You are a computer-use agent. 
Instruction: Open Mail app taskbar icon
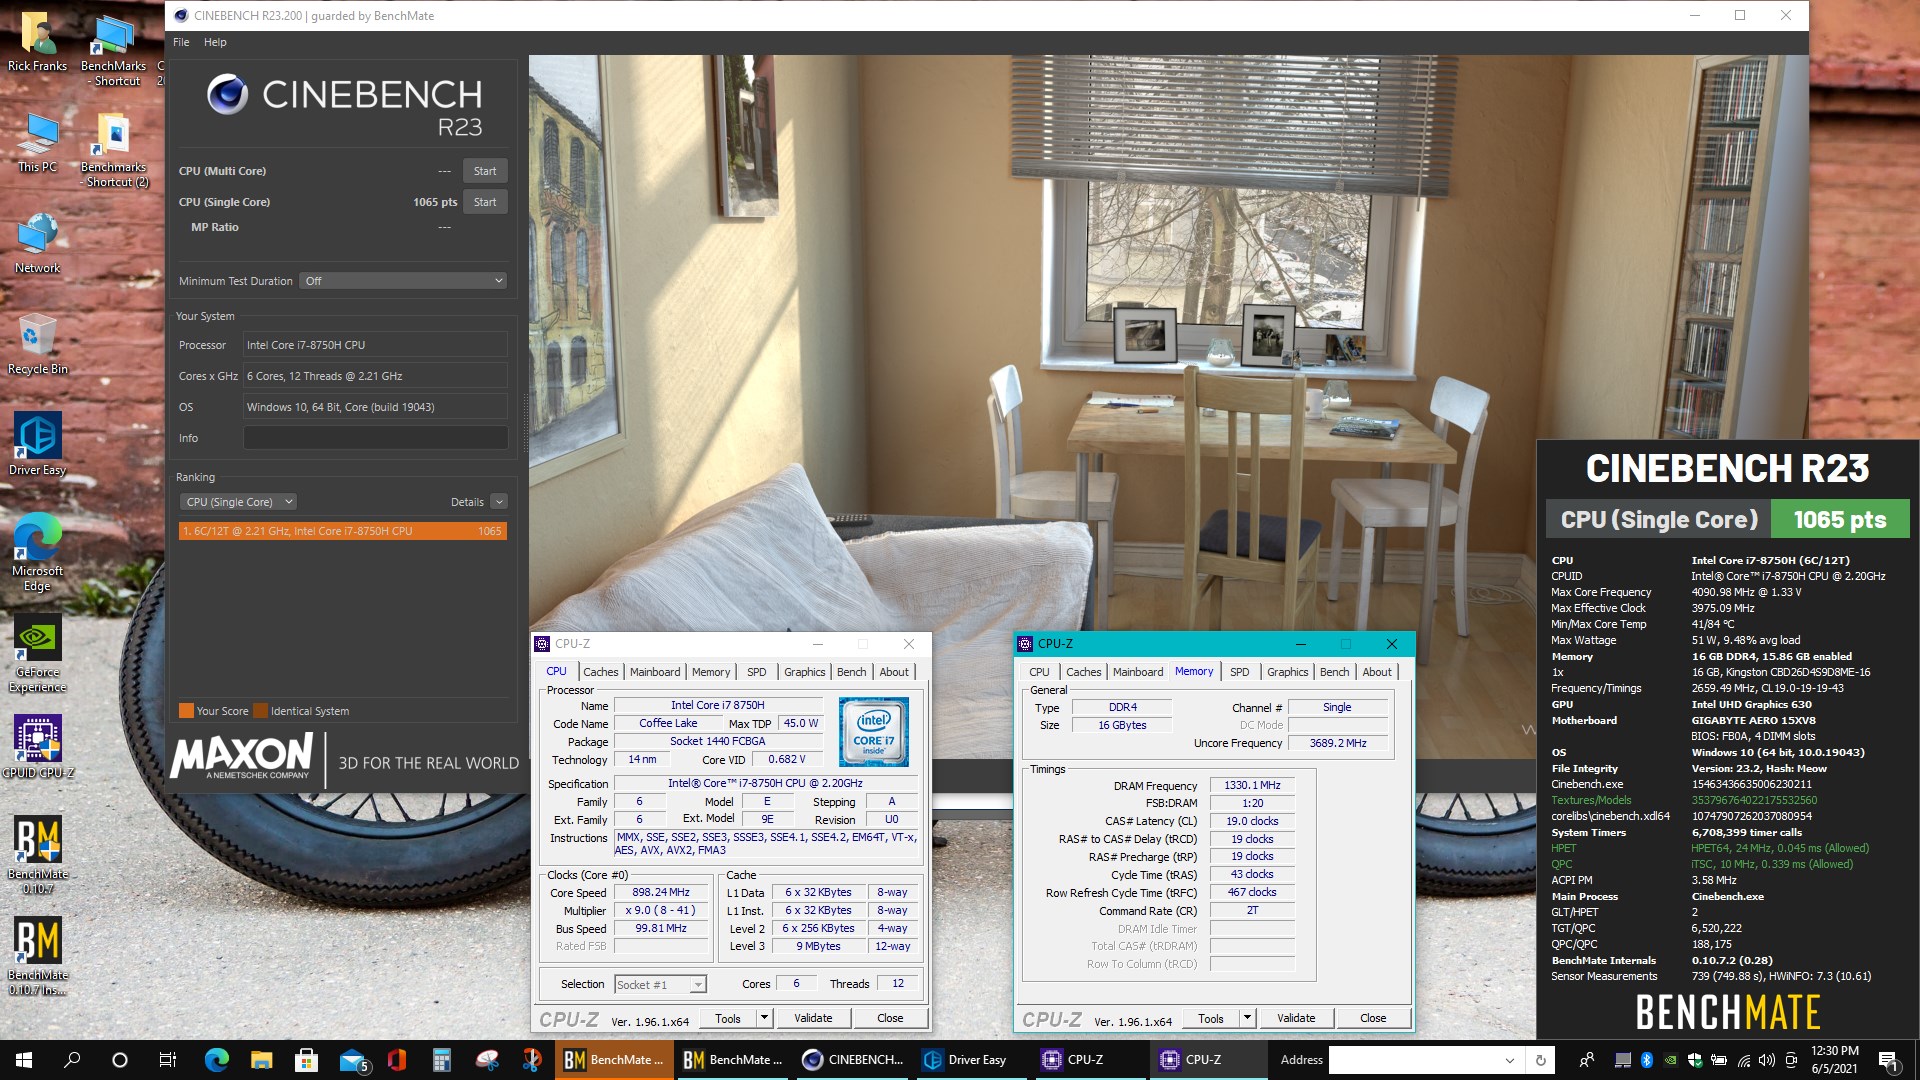coord(353,1060)
